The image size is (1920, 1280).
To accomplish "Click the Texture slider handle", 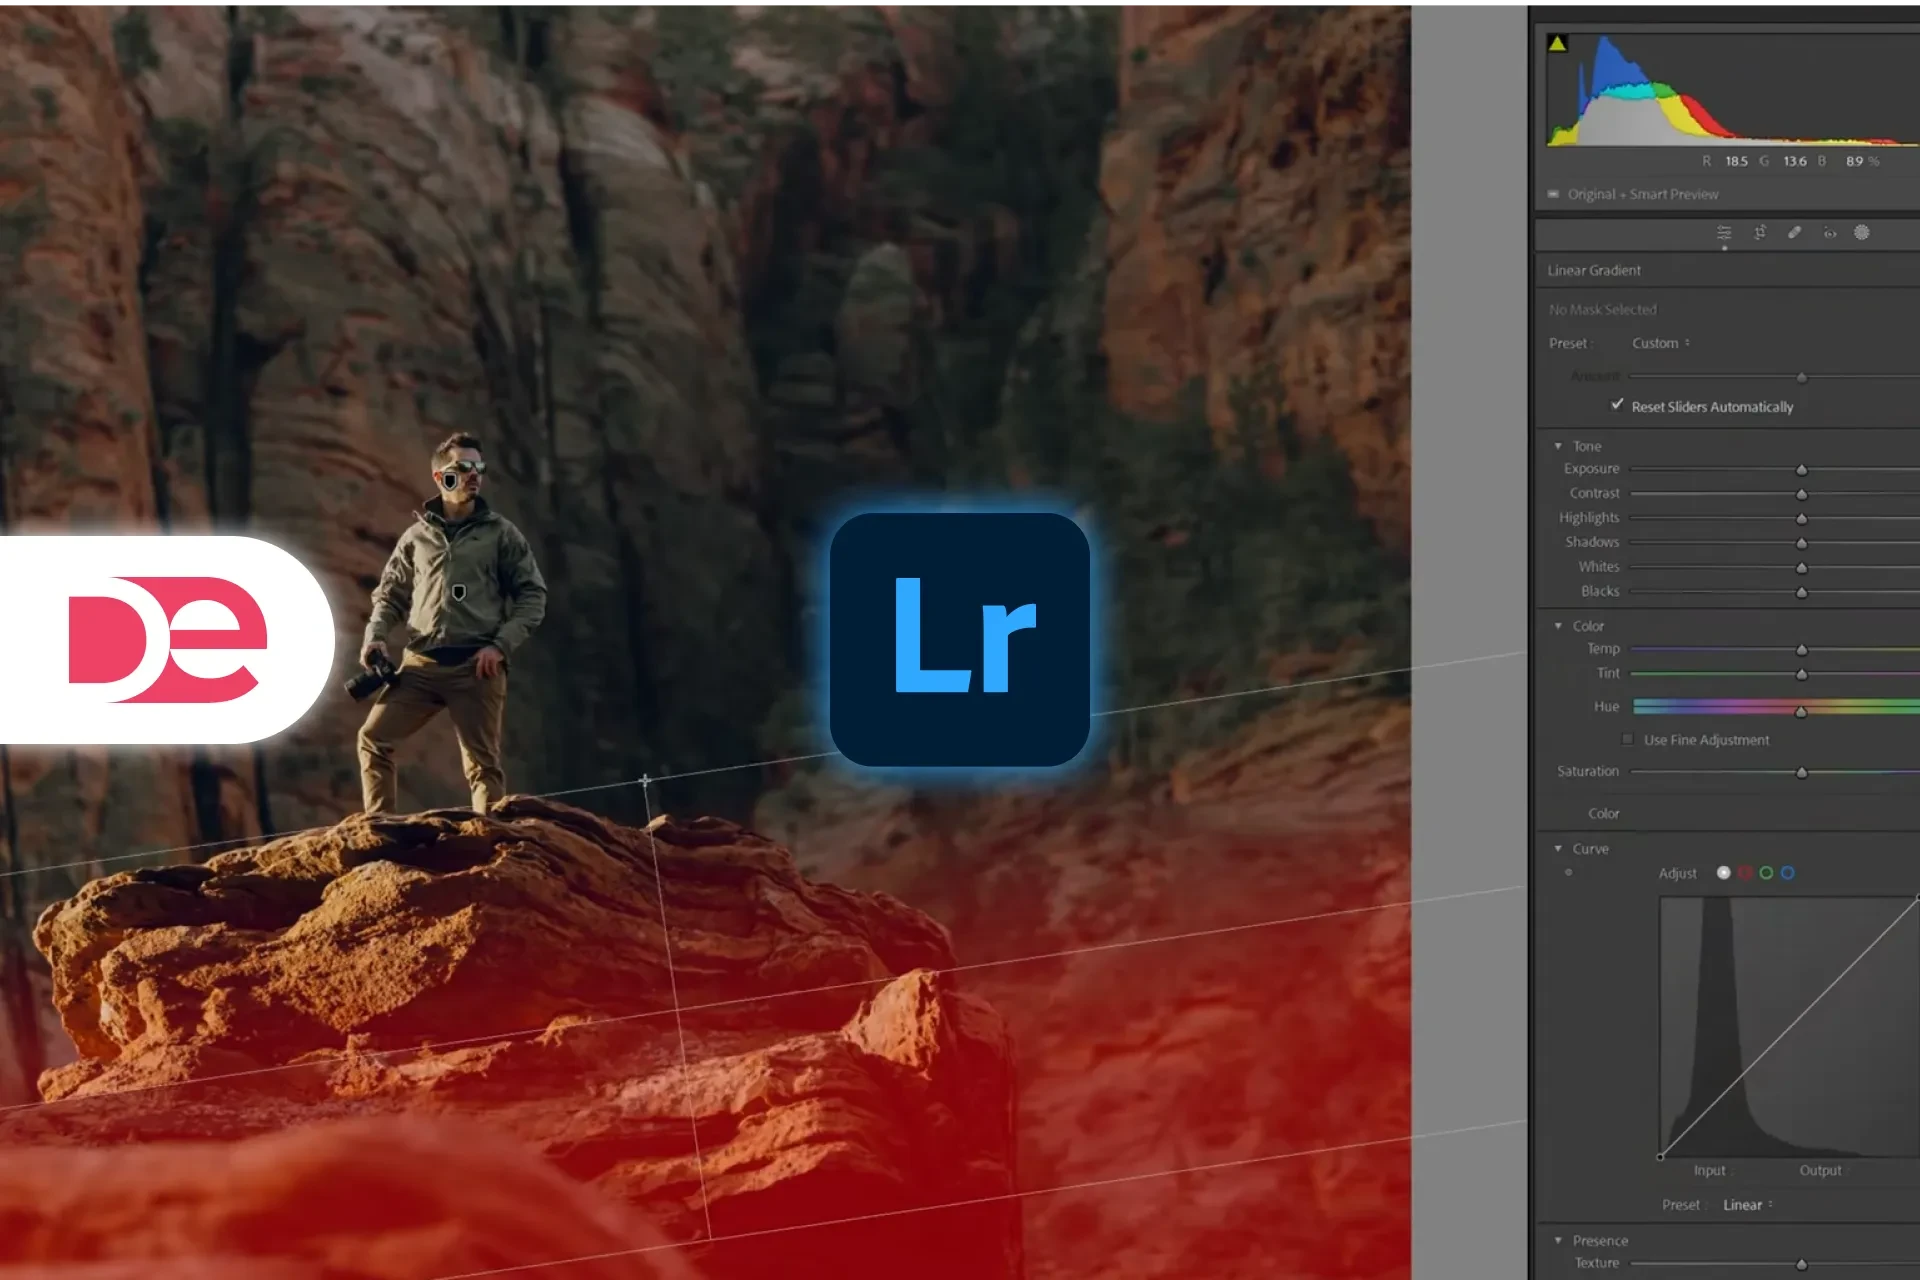I will click(x=1802, y=1265).
